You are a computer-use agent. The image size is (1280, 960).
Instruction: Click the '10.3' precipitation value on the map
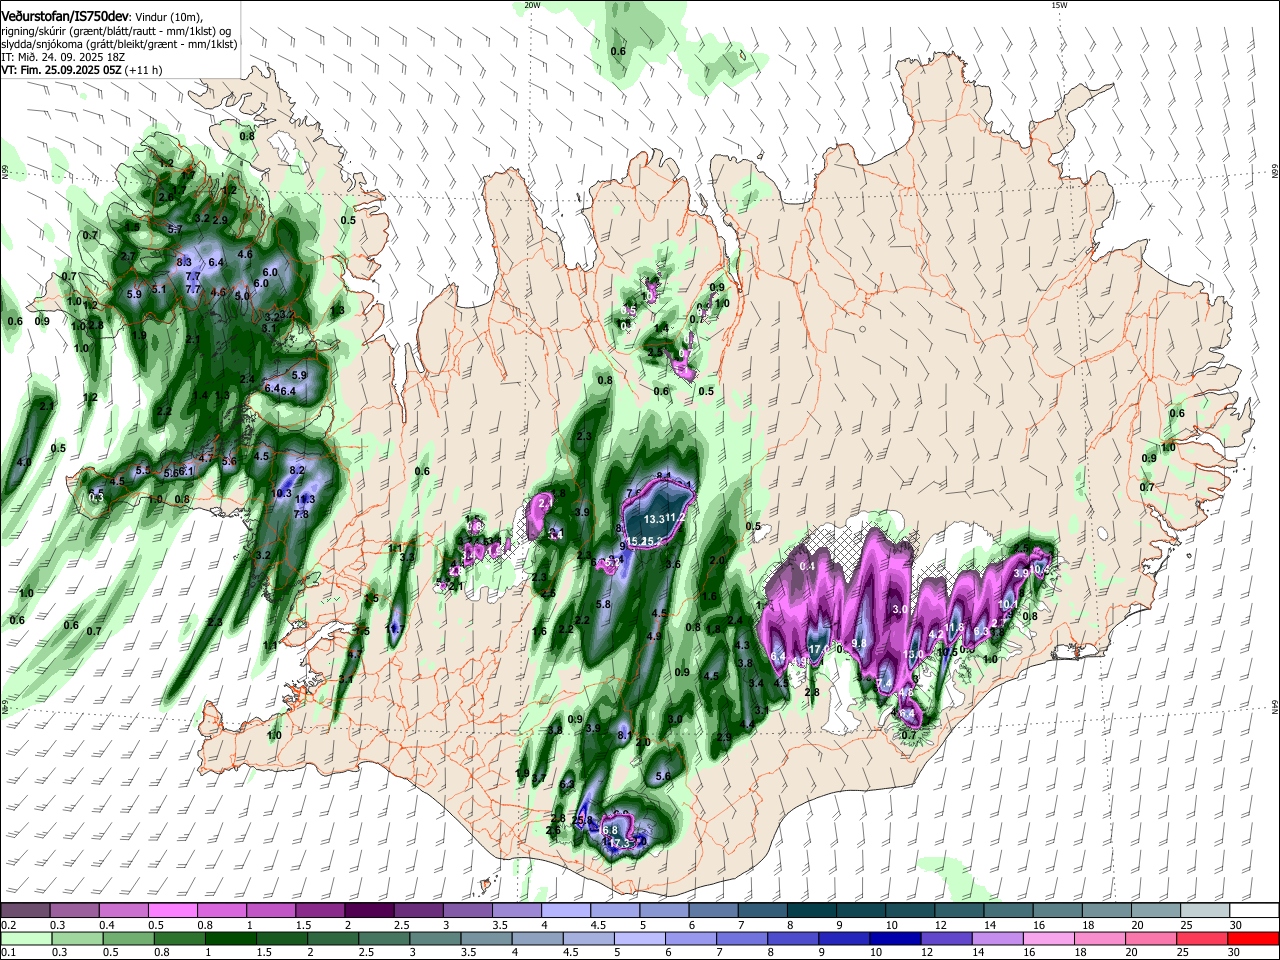click(282, 493)
